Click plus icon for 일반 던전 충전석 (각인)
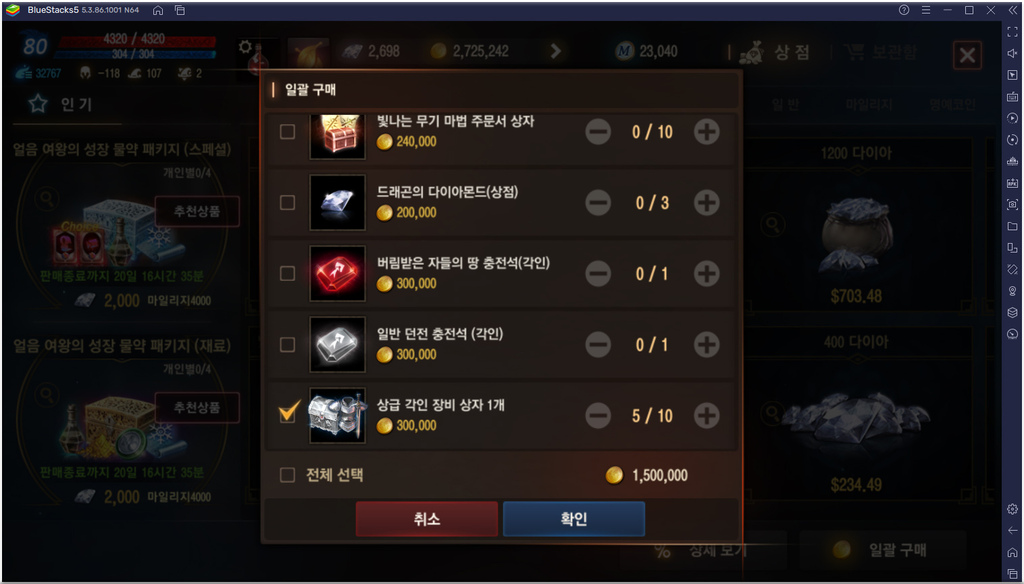 706,344
